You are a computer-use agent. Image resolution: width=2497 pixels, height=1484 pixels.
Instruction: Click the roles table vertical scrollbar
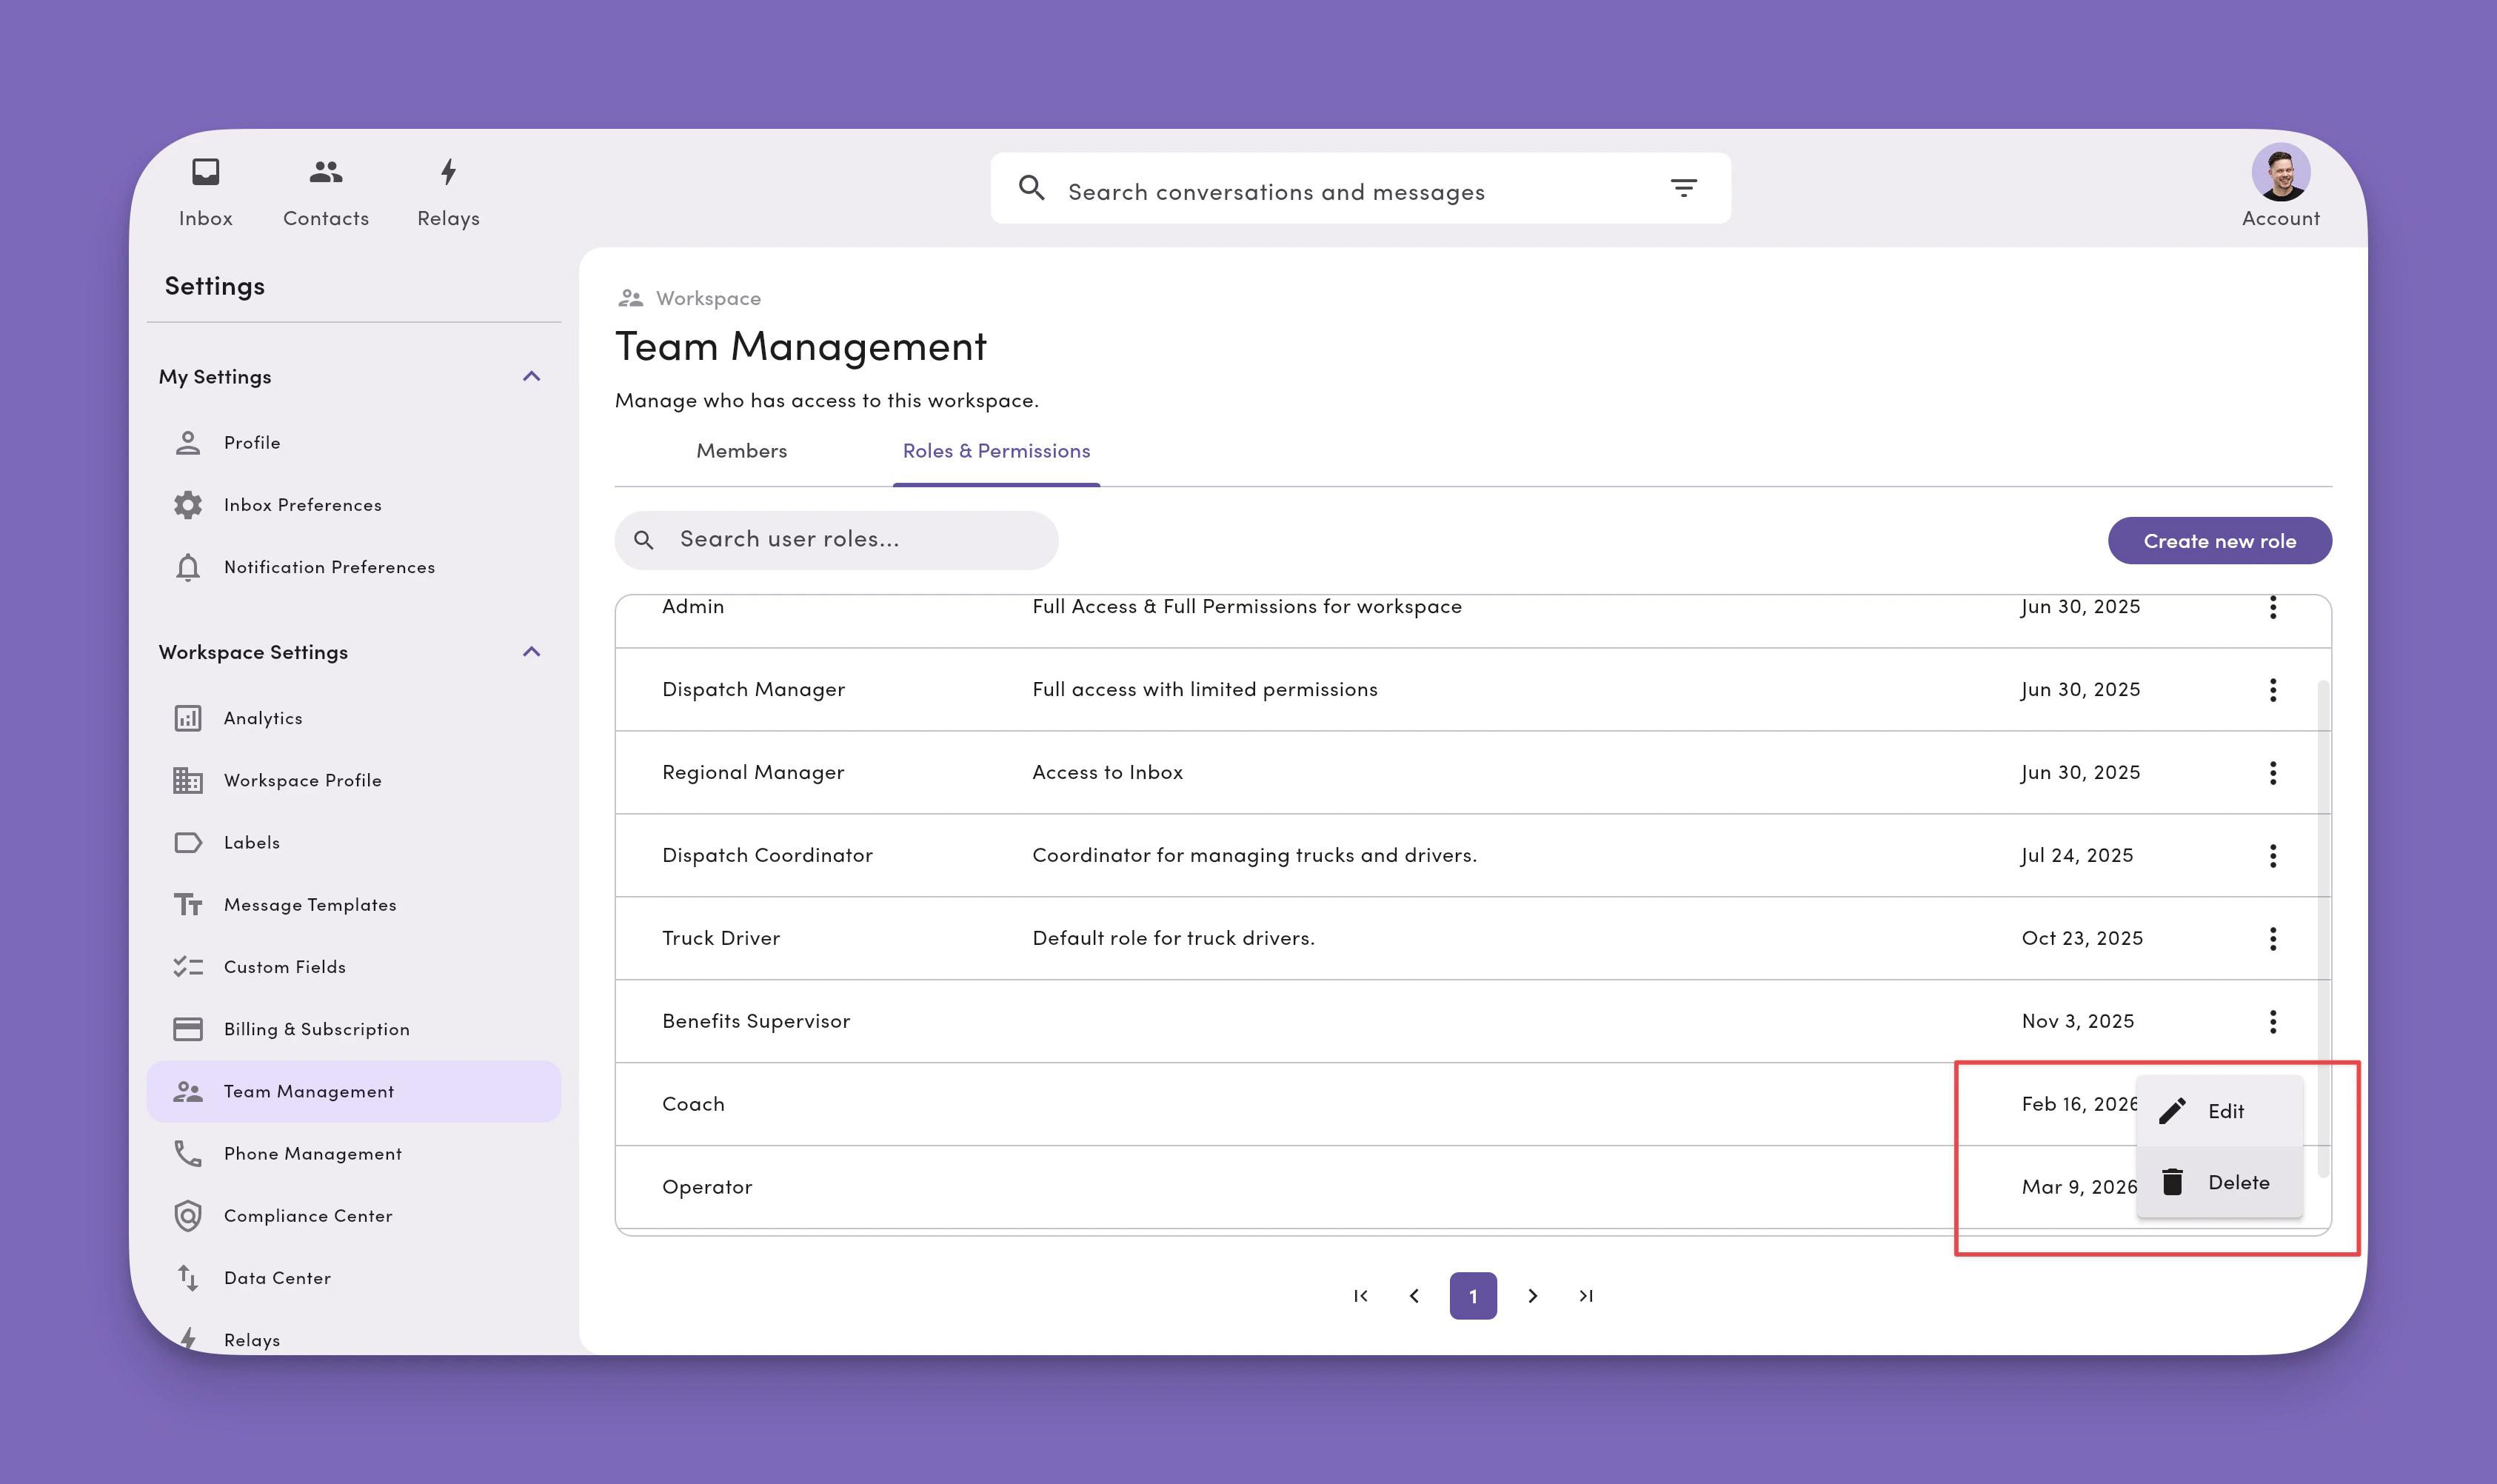tap(2323, 928)
